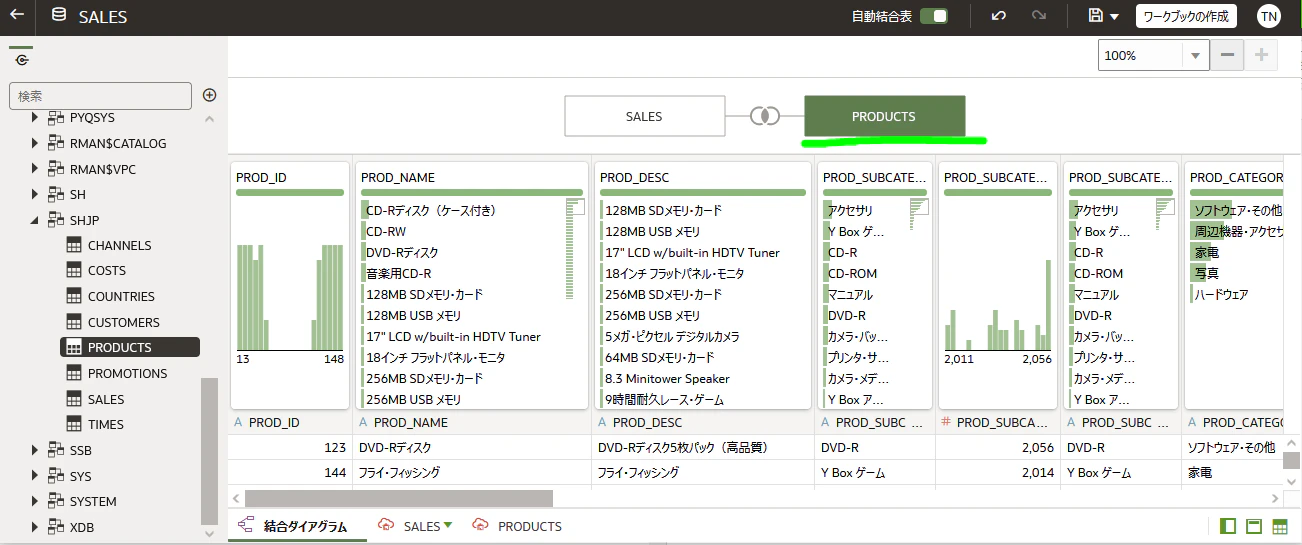Image resolution: width=1302 pixels, height=545 pixels.
Task: Undo the last change
Action: tap(998, 16)
